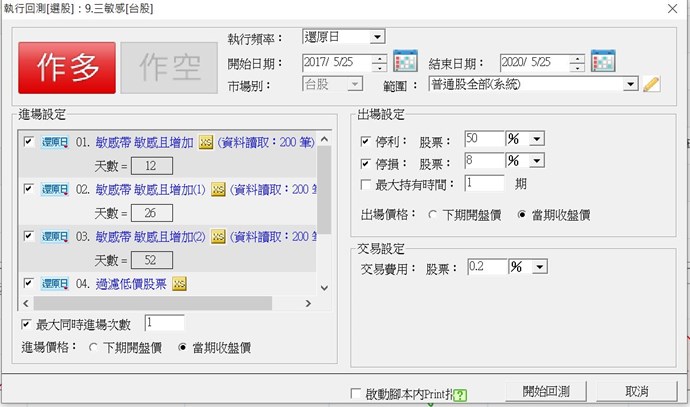This screenshot has width=690, height=407.
Task: Click 還原日 tag in row 02
Action: [x=55, y=190]
